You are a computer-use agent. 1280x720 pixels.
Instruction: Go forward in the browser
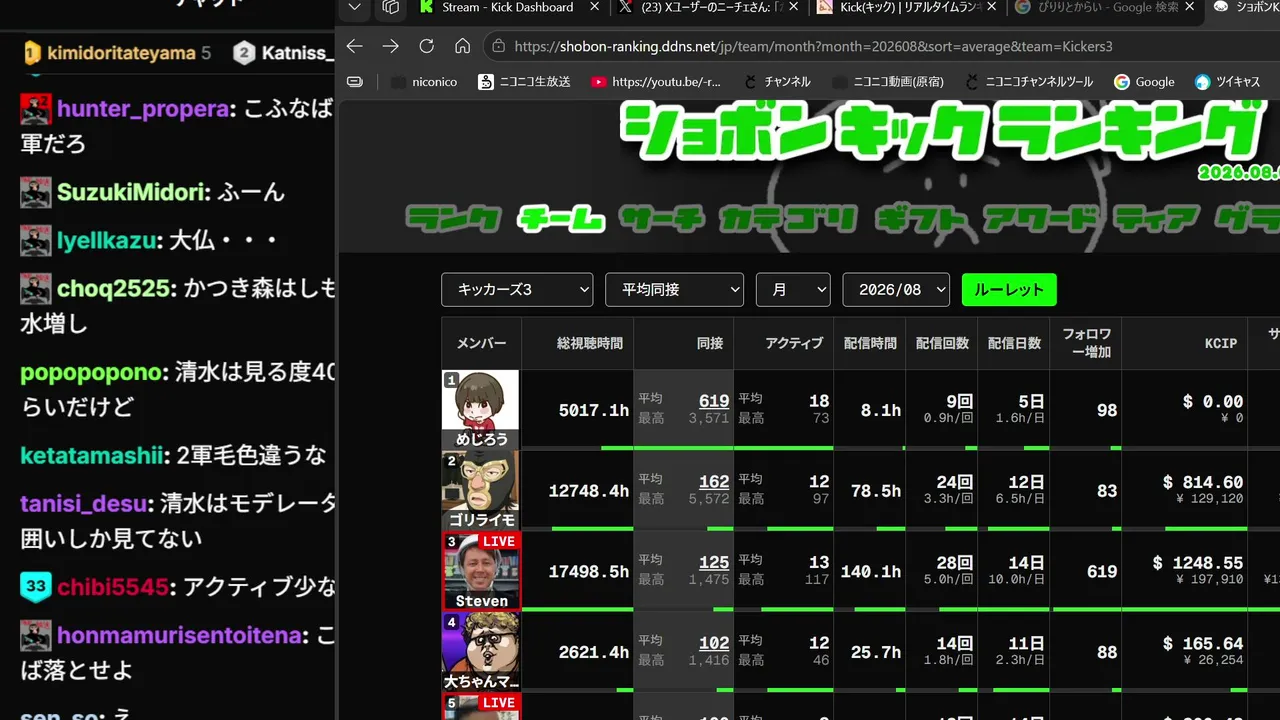pos(390,46)
